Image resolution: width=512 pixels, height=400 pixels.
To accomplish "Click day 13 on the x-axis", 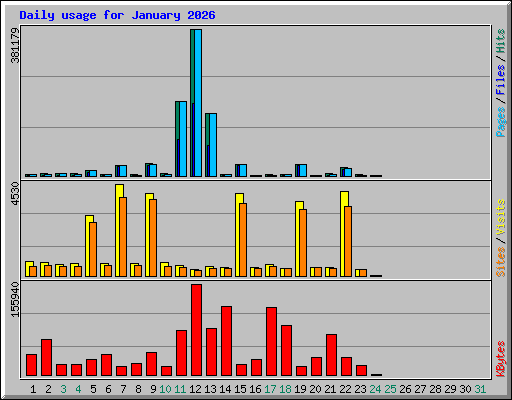I will (210, 389).
